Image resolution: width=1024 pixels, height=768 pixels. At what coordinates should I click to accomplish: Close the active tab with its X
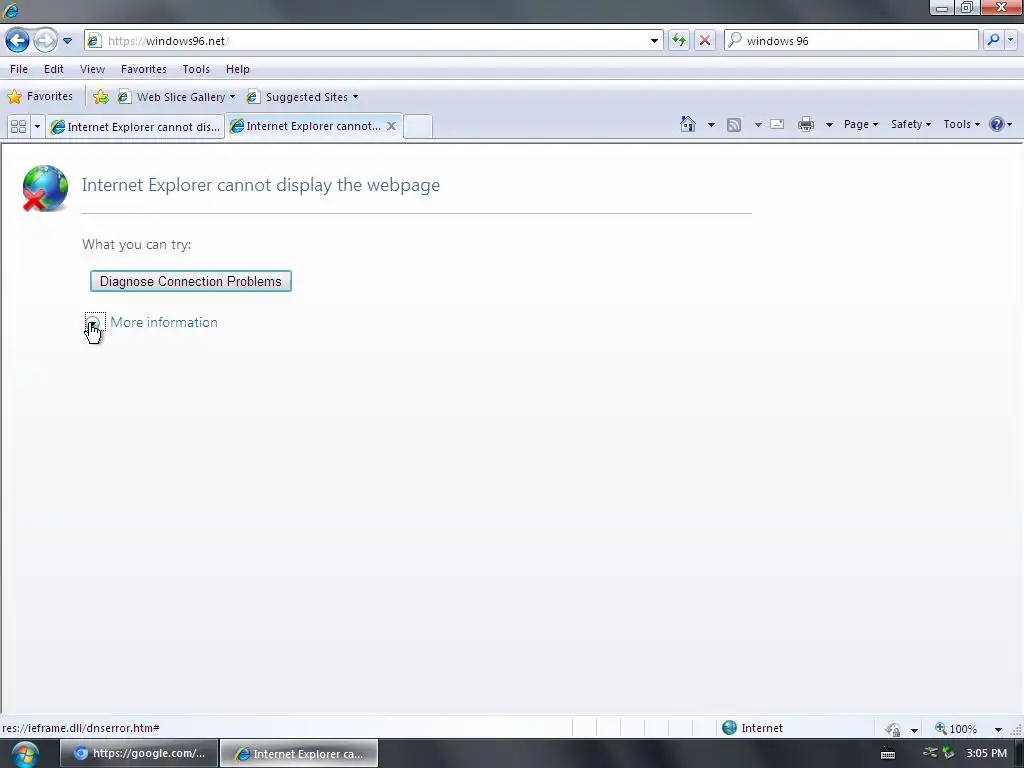tap(391, 126)
